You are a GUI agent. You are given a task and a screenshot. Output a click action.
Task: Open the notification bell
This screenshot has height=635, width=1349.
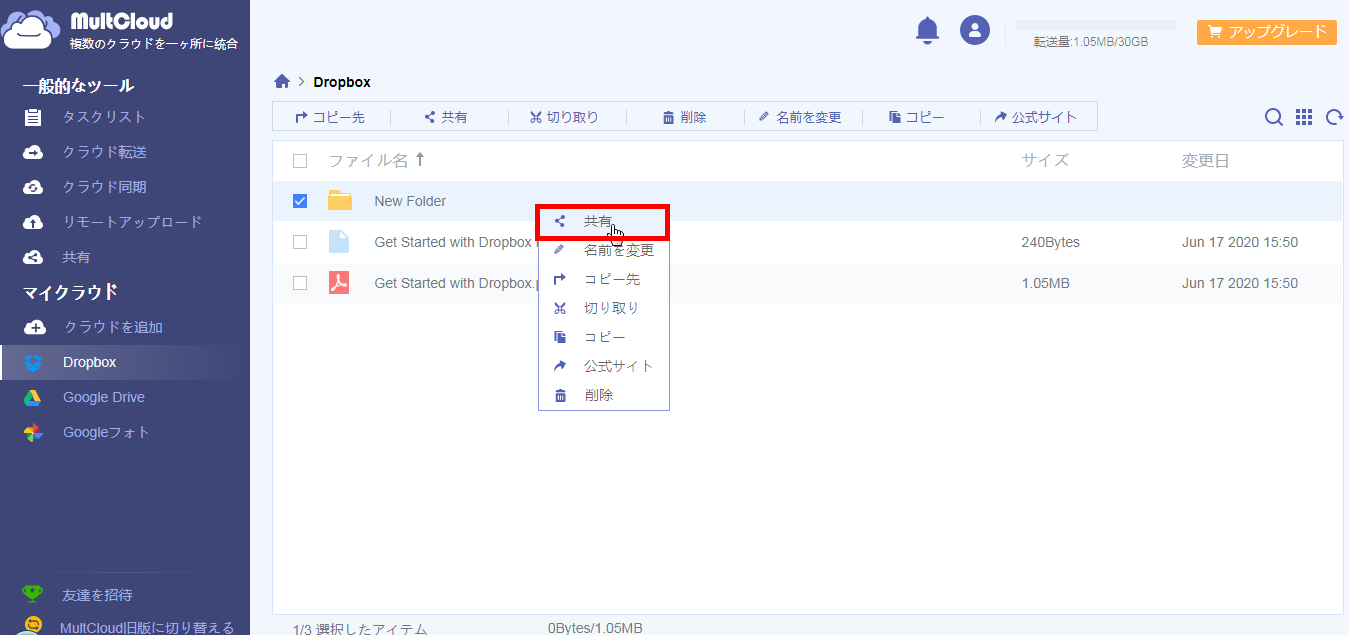(x=928, y=30)
